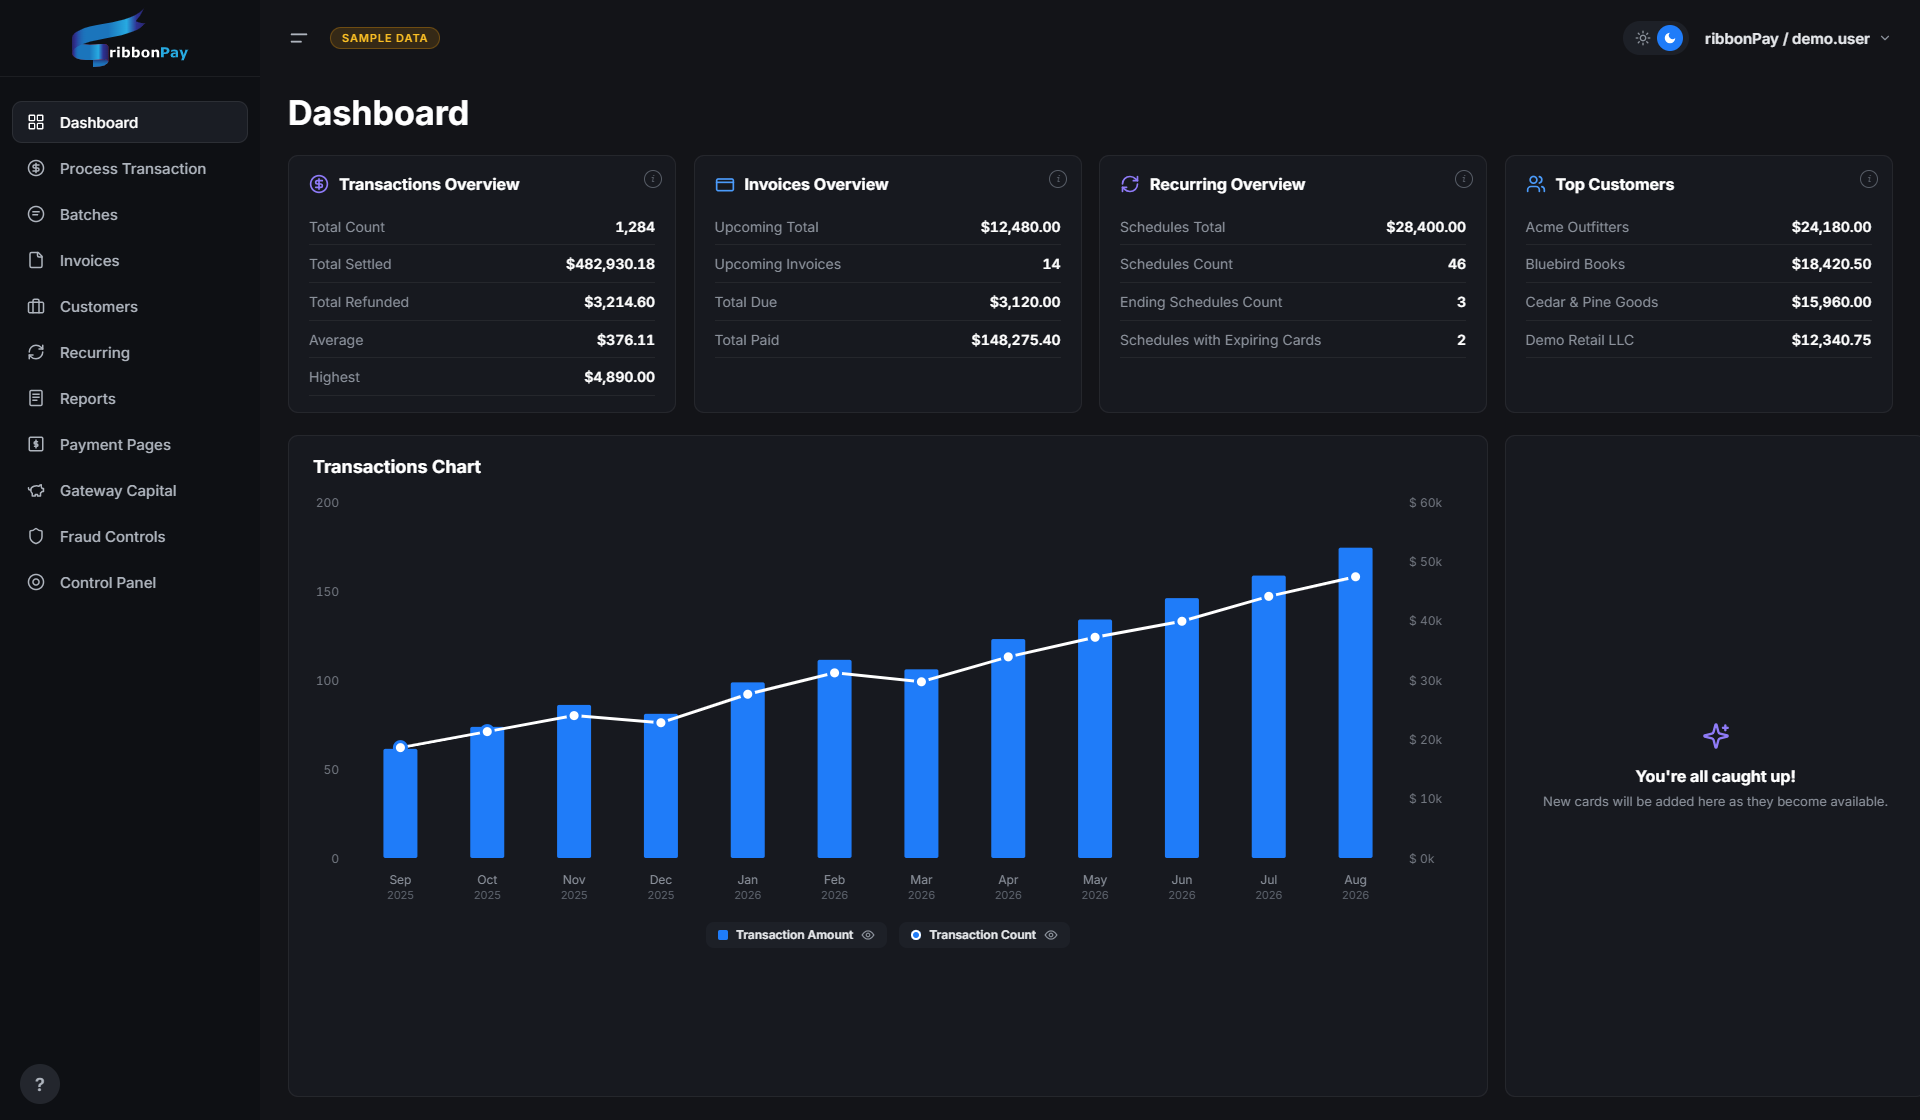Click the sparkle icon above caught up message
This screenshot has width=1920, height=1120.
[x=1716, y=736]
